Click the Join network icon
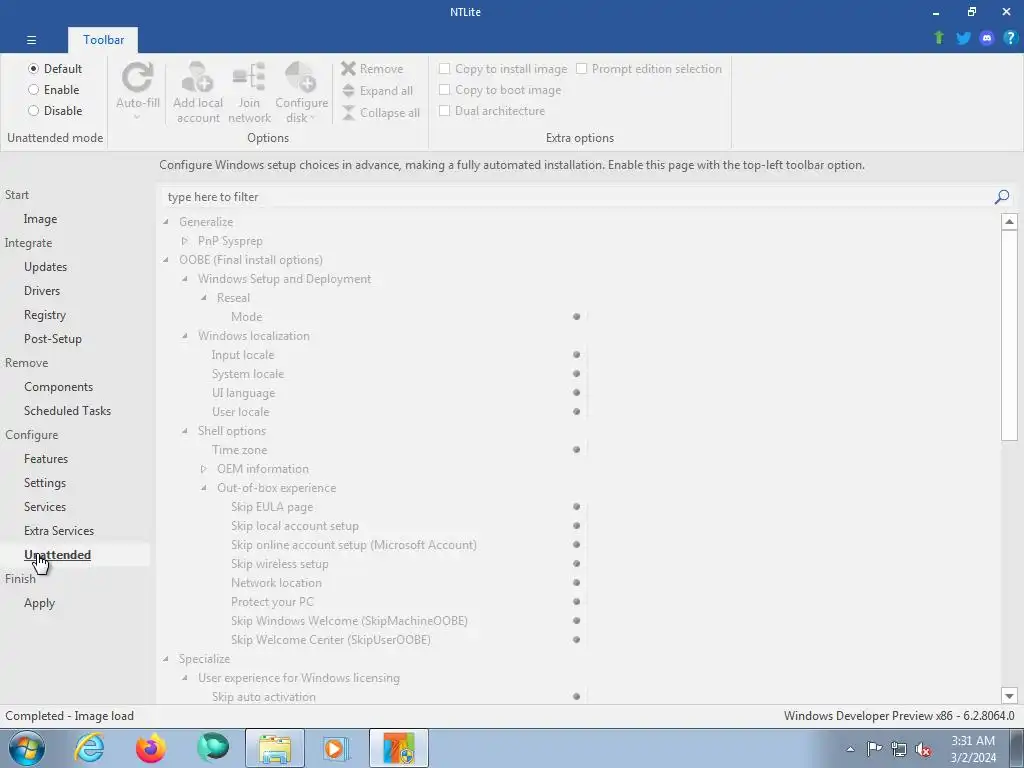 pos(249,78)
